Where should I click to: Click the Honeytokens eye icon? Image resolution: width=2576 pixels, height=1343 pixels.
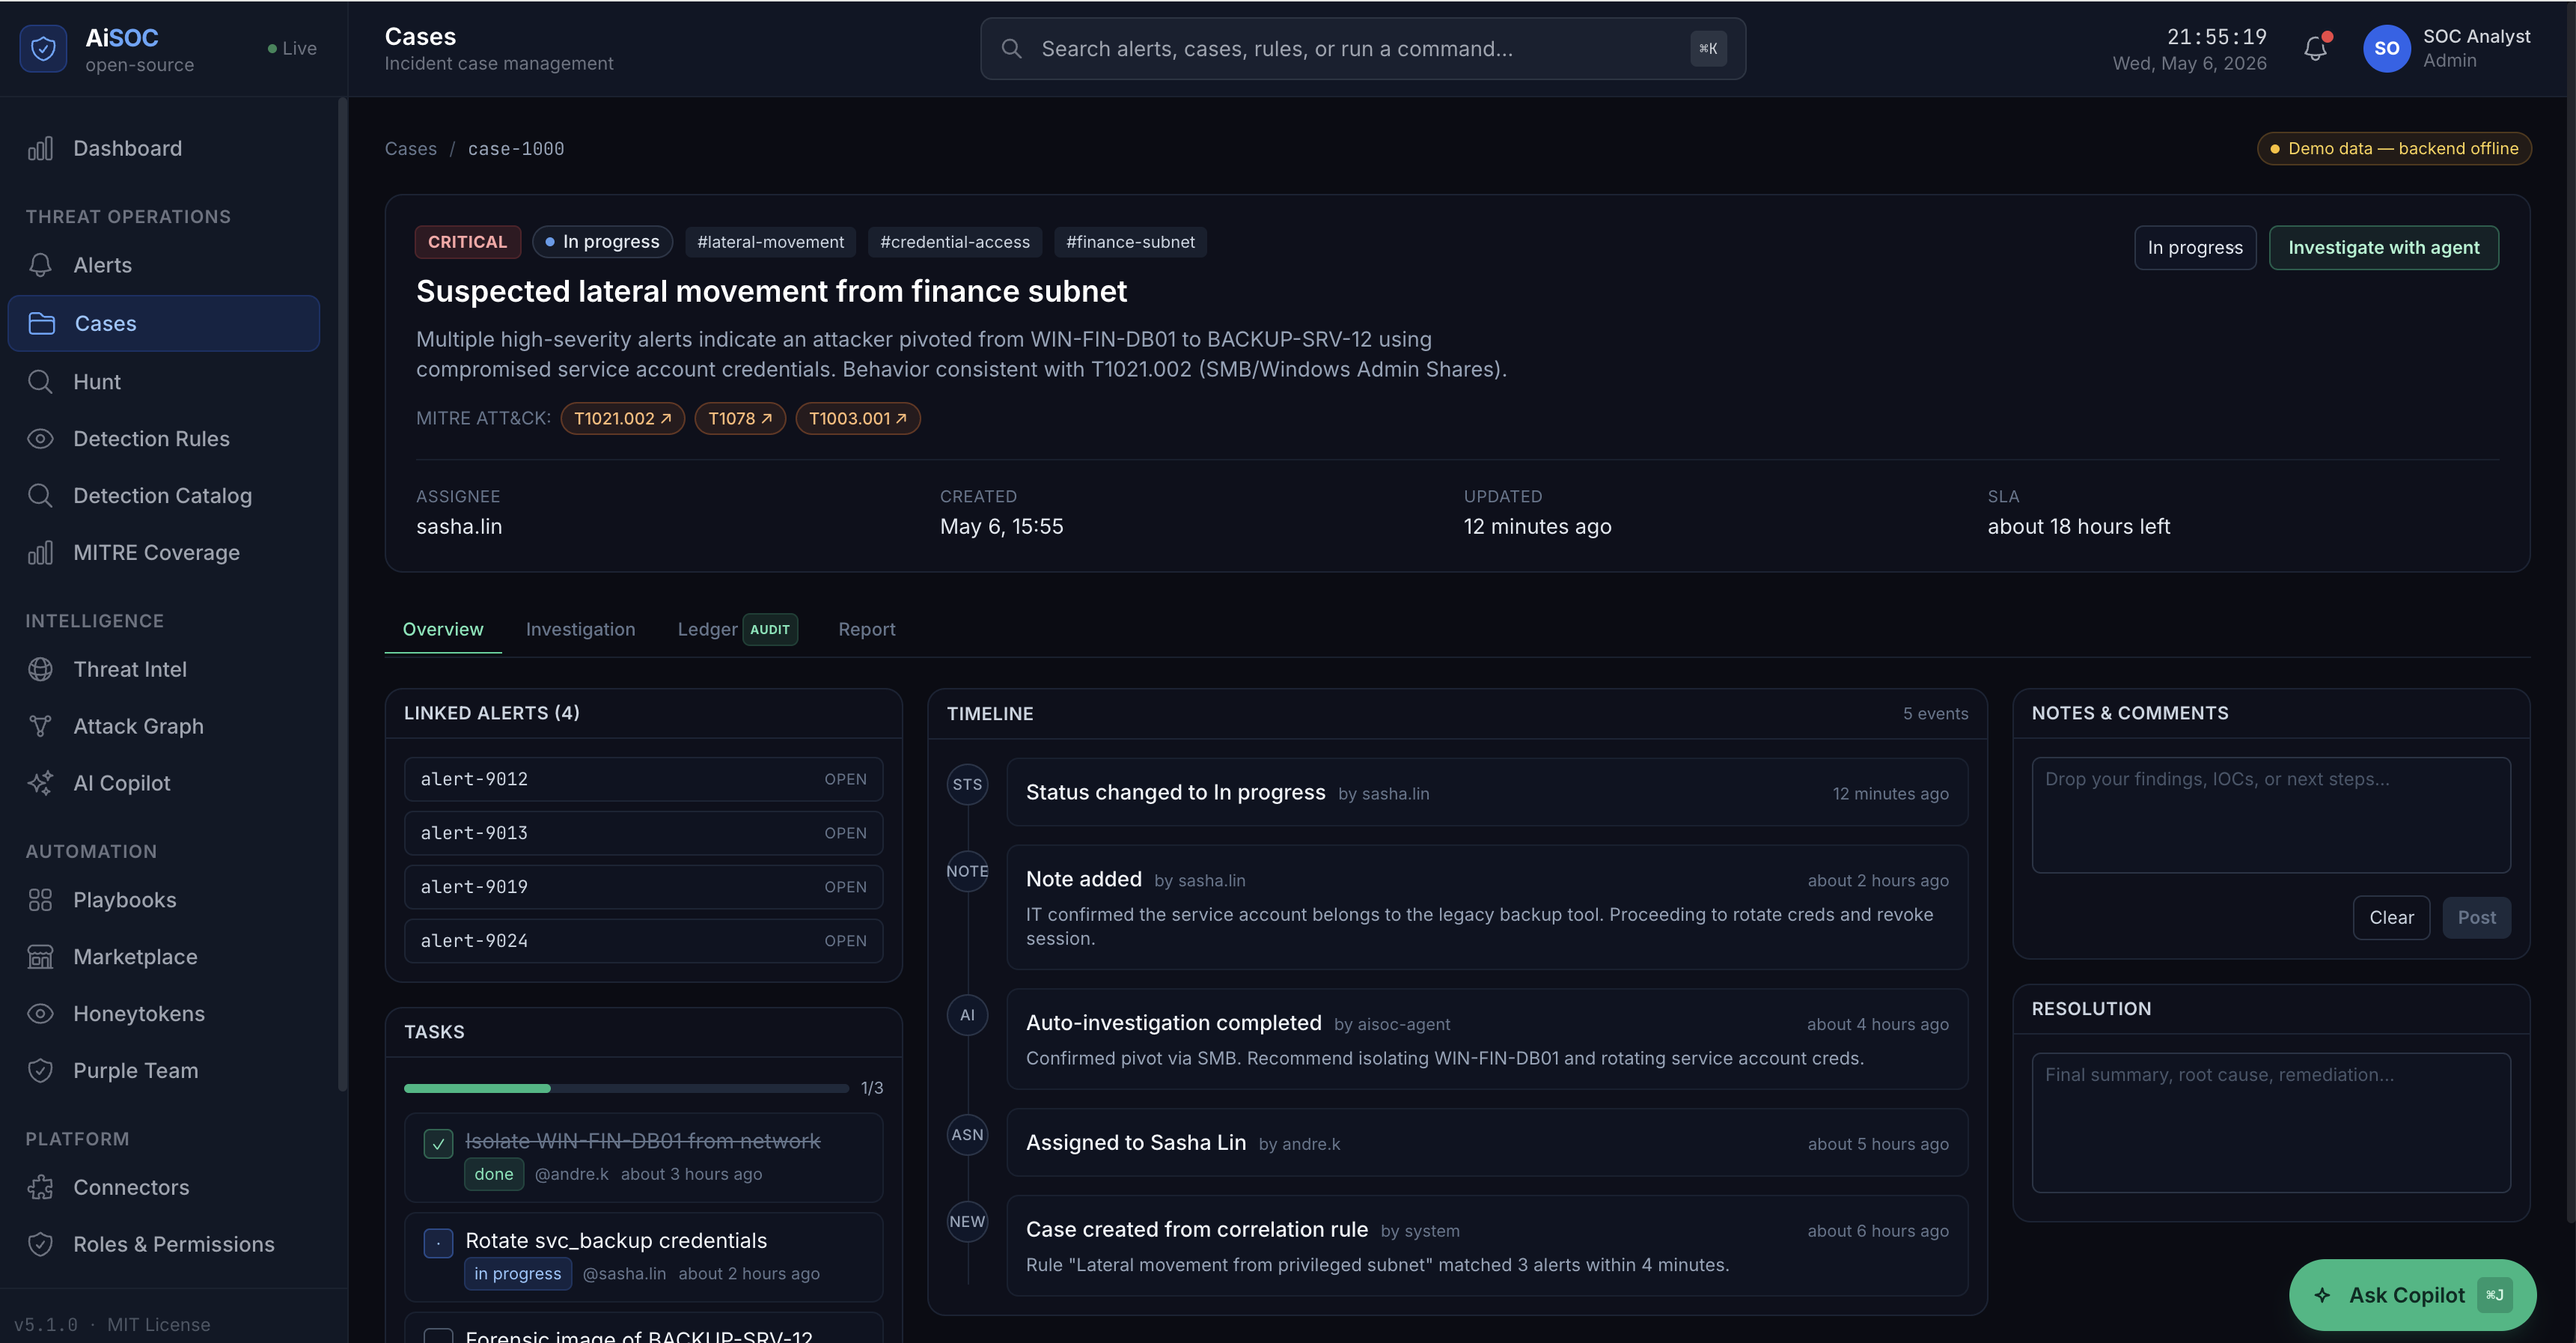pyautogui.click(x=40, y=1014)
